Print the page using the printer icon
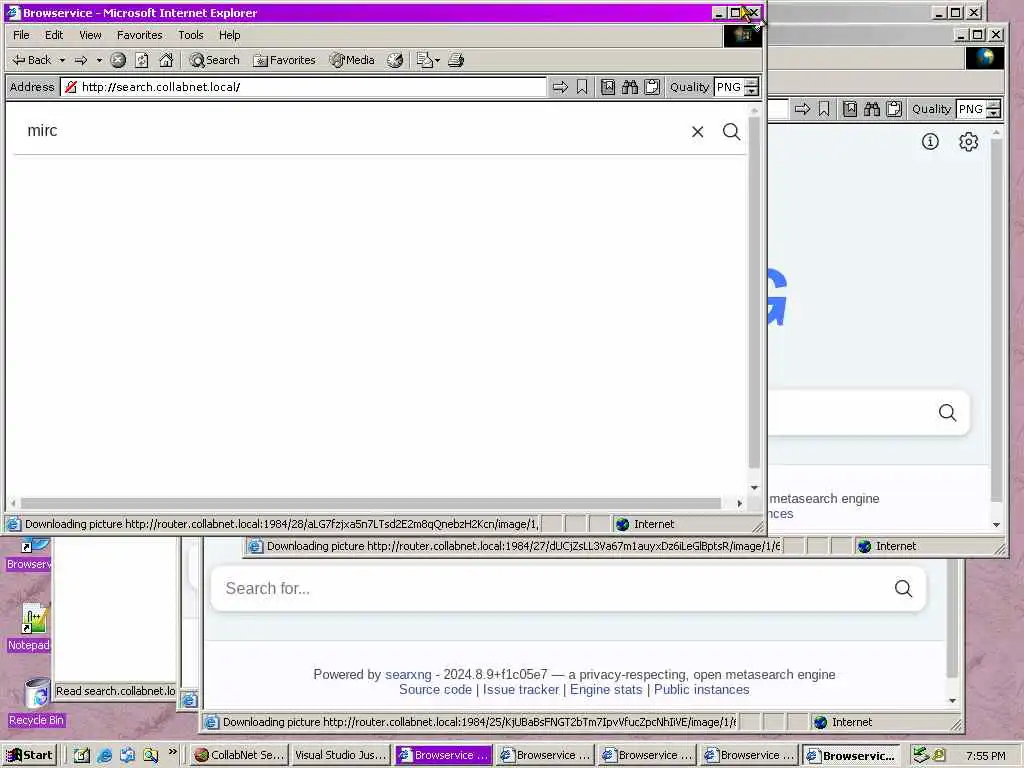1024x768 pixels. pos(456,60)
